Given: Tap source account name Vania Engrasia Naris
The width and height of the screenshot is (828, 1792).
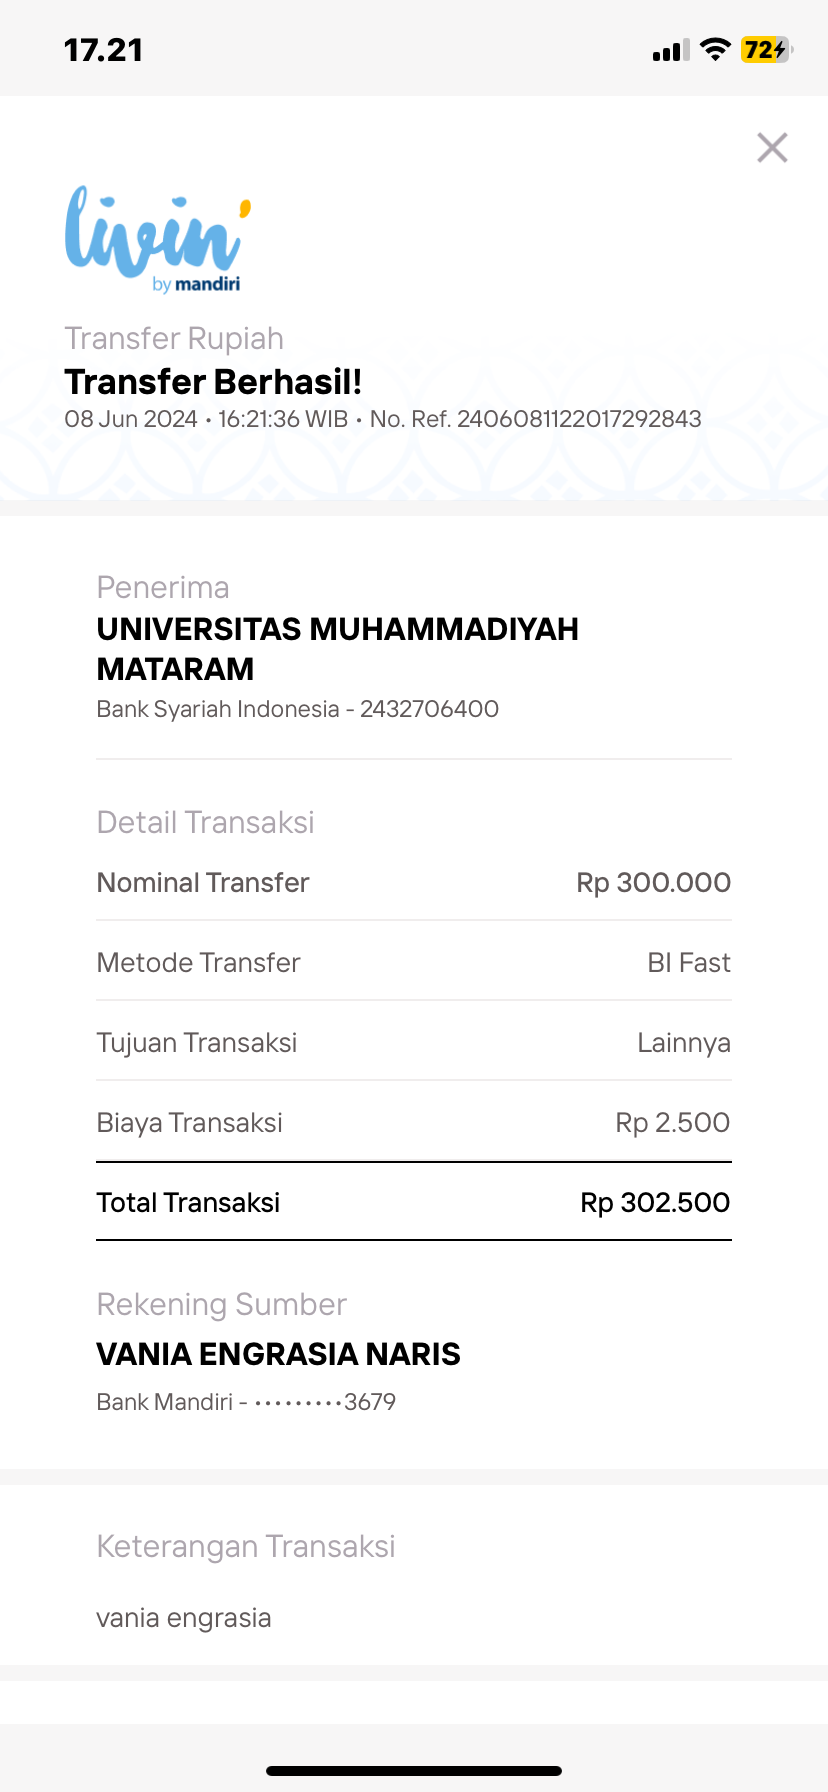Looking at the screenshot, I should 278,1354.
